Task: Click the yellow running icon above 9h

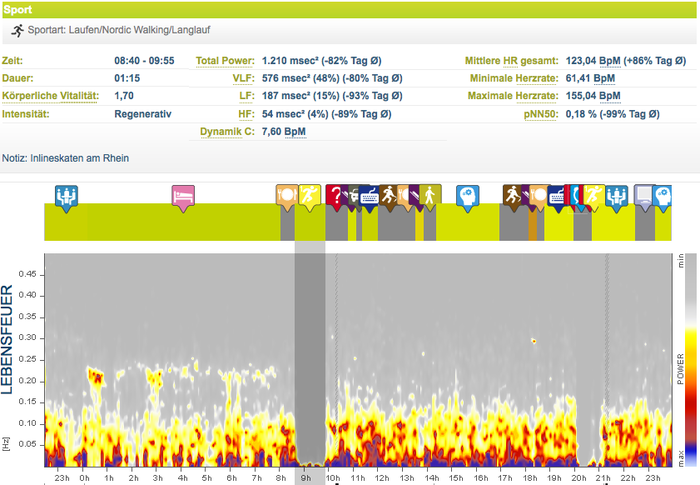Action: tap(309, 194)
